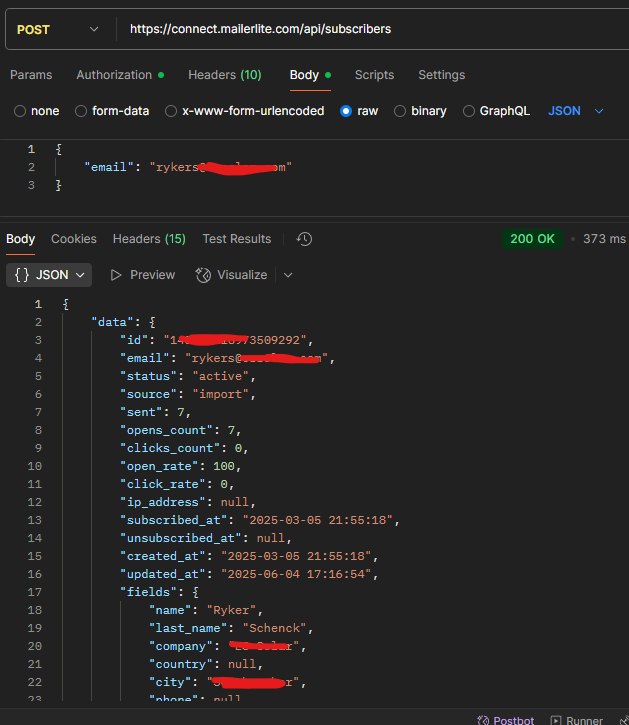Viewport: 629px width, 725px height.
Task: Click the 200 OK status badge
Action: pyautogui.click(x=532, y=239)
